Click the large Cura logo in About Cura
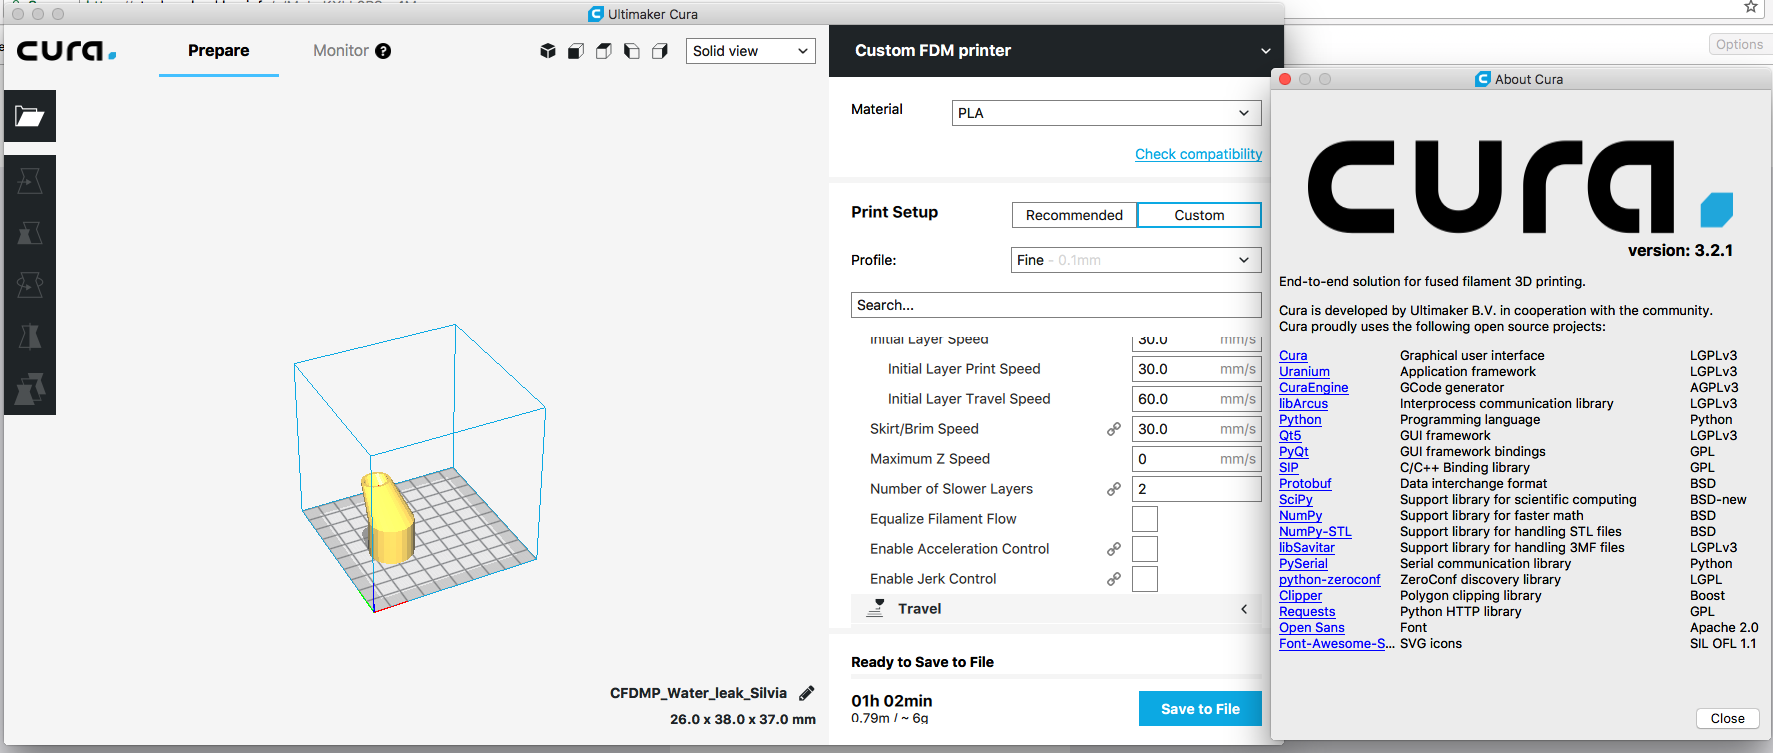 click(1520, 187)
